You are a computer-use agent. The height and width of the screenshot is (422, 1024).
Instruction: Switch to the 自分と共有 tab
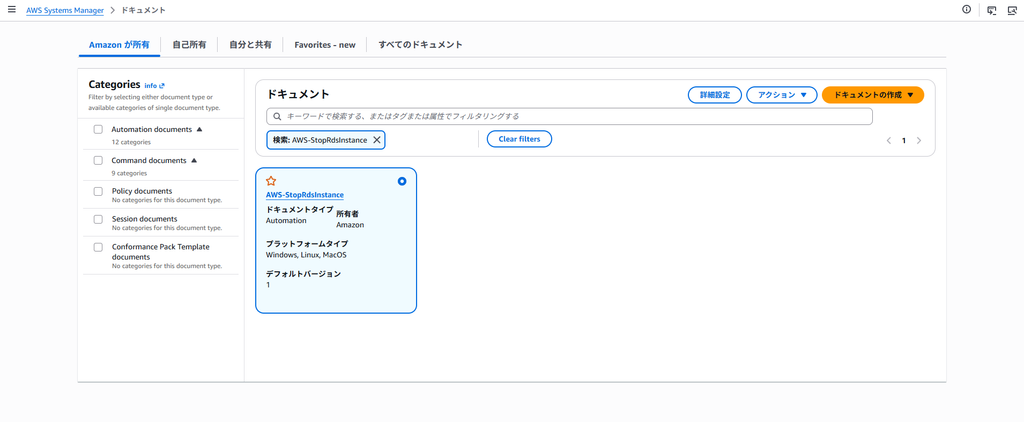click(250, 45)
